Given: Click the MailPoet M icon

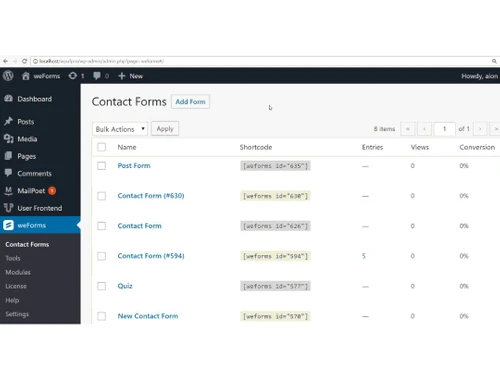Looking at the screenshot, I should [x=9, y=190].
